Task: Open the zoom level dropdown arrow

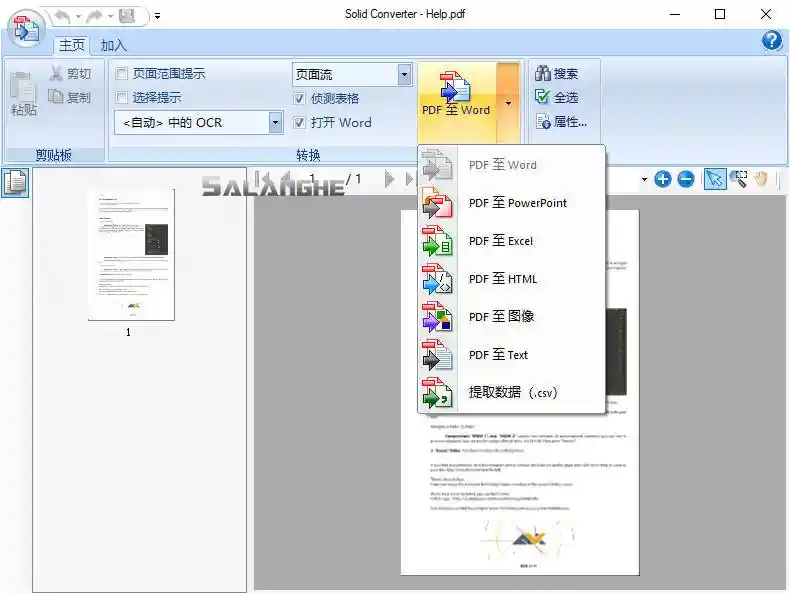Action: coord(644,179)
